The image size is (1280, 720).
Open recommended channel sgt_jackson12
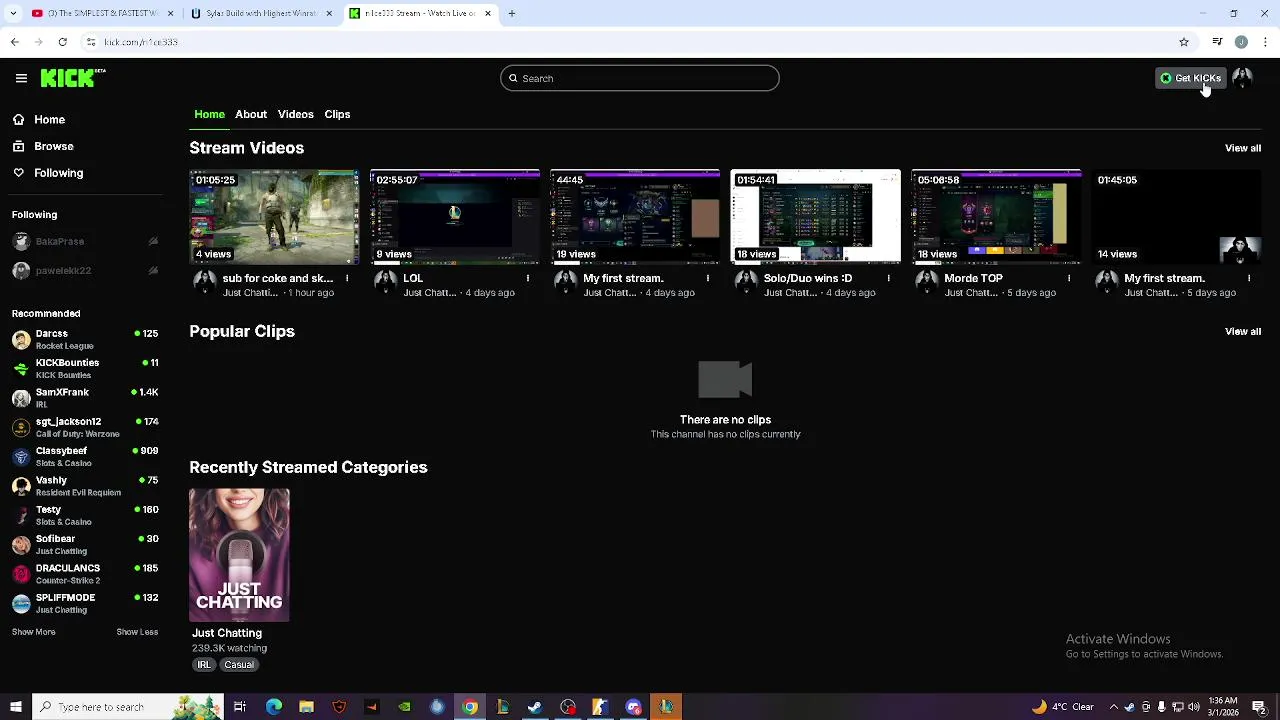pyautogui.click(x=84, y=427)
